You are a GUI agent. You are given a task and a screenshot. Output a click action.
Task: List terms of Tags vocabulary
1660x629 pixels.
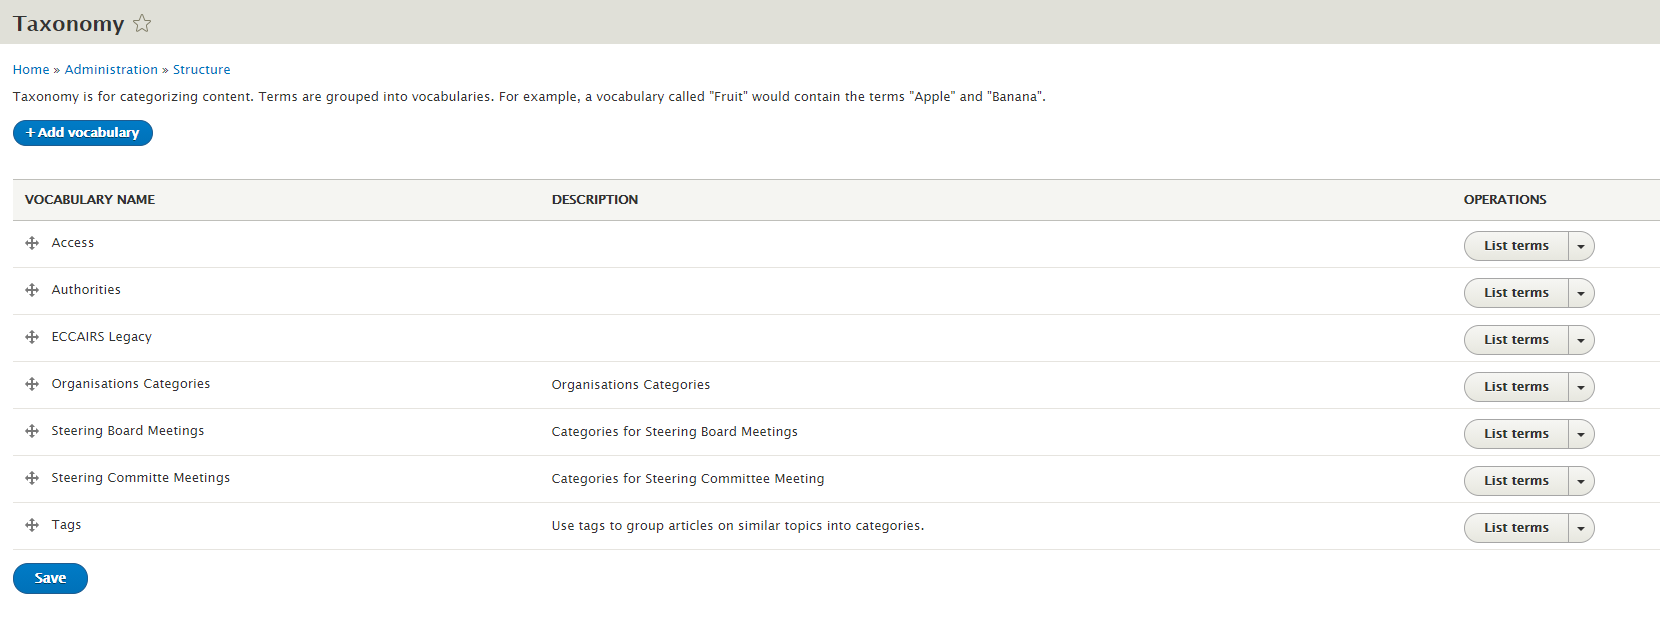[1516, 528]
